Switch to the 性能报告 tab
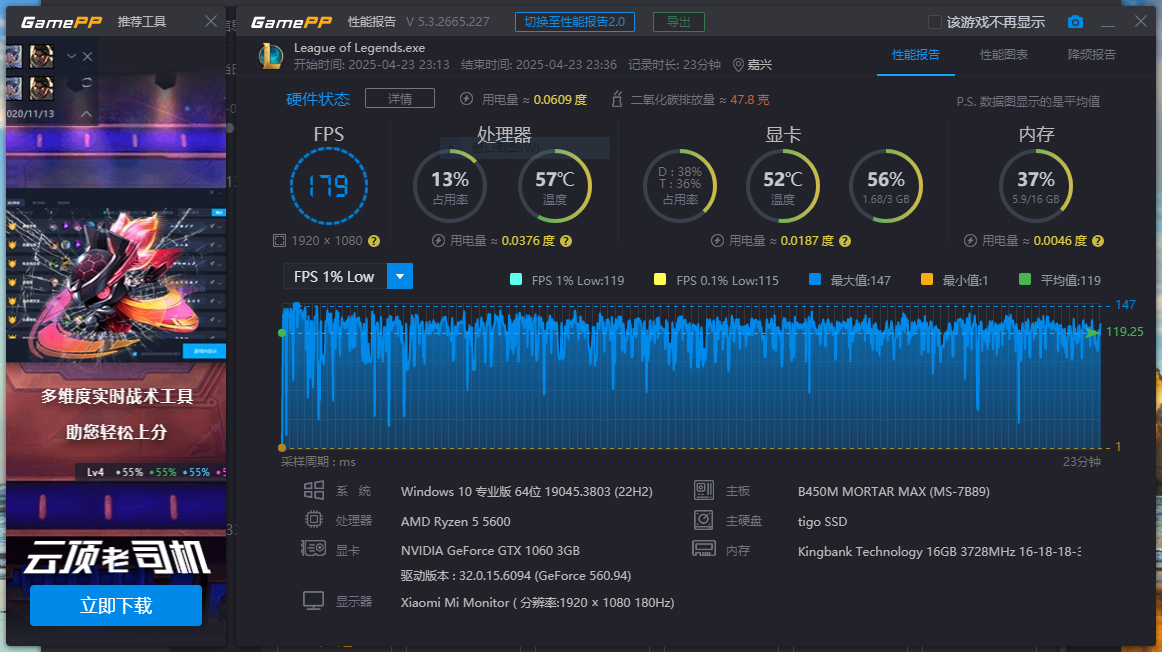This screenshot has height=652, width=1162. tap(915, 55)
